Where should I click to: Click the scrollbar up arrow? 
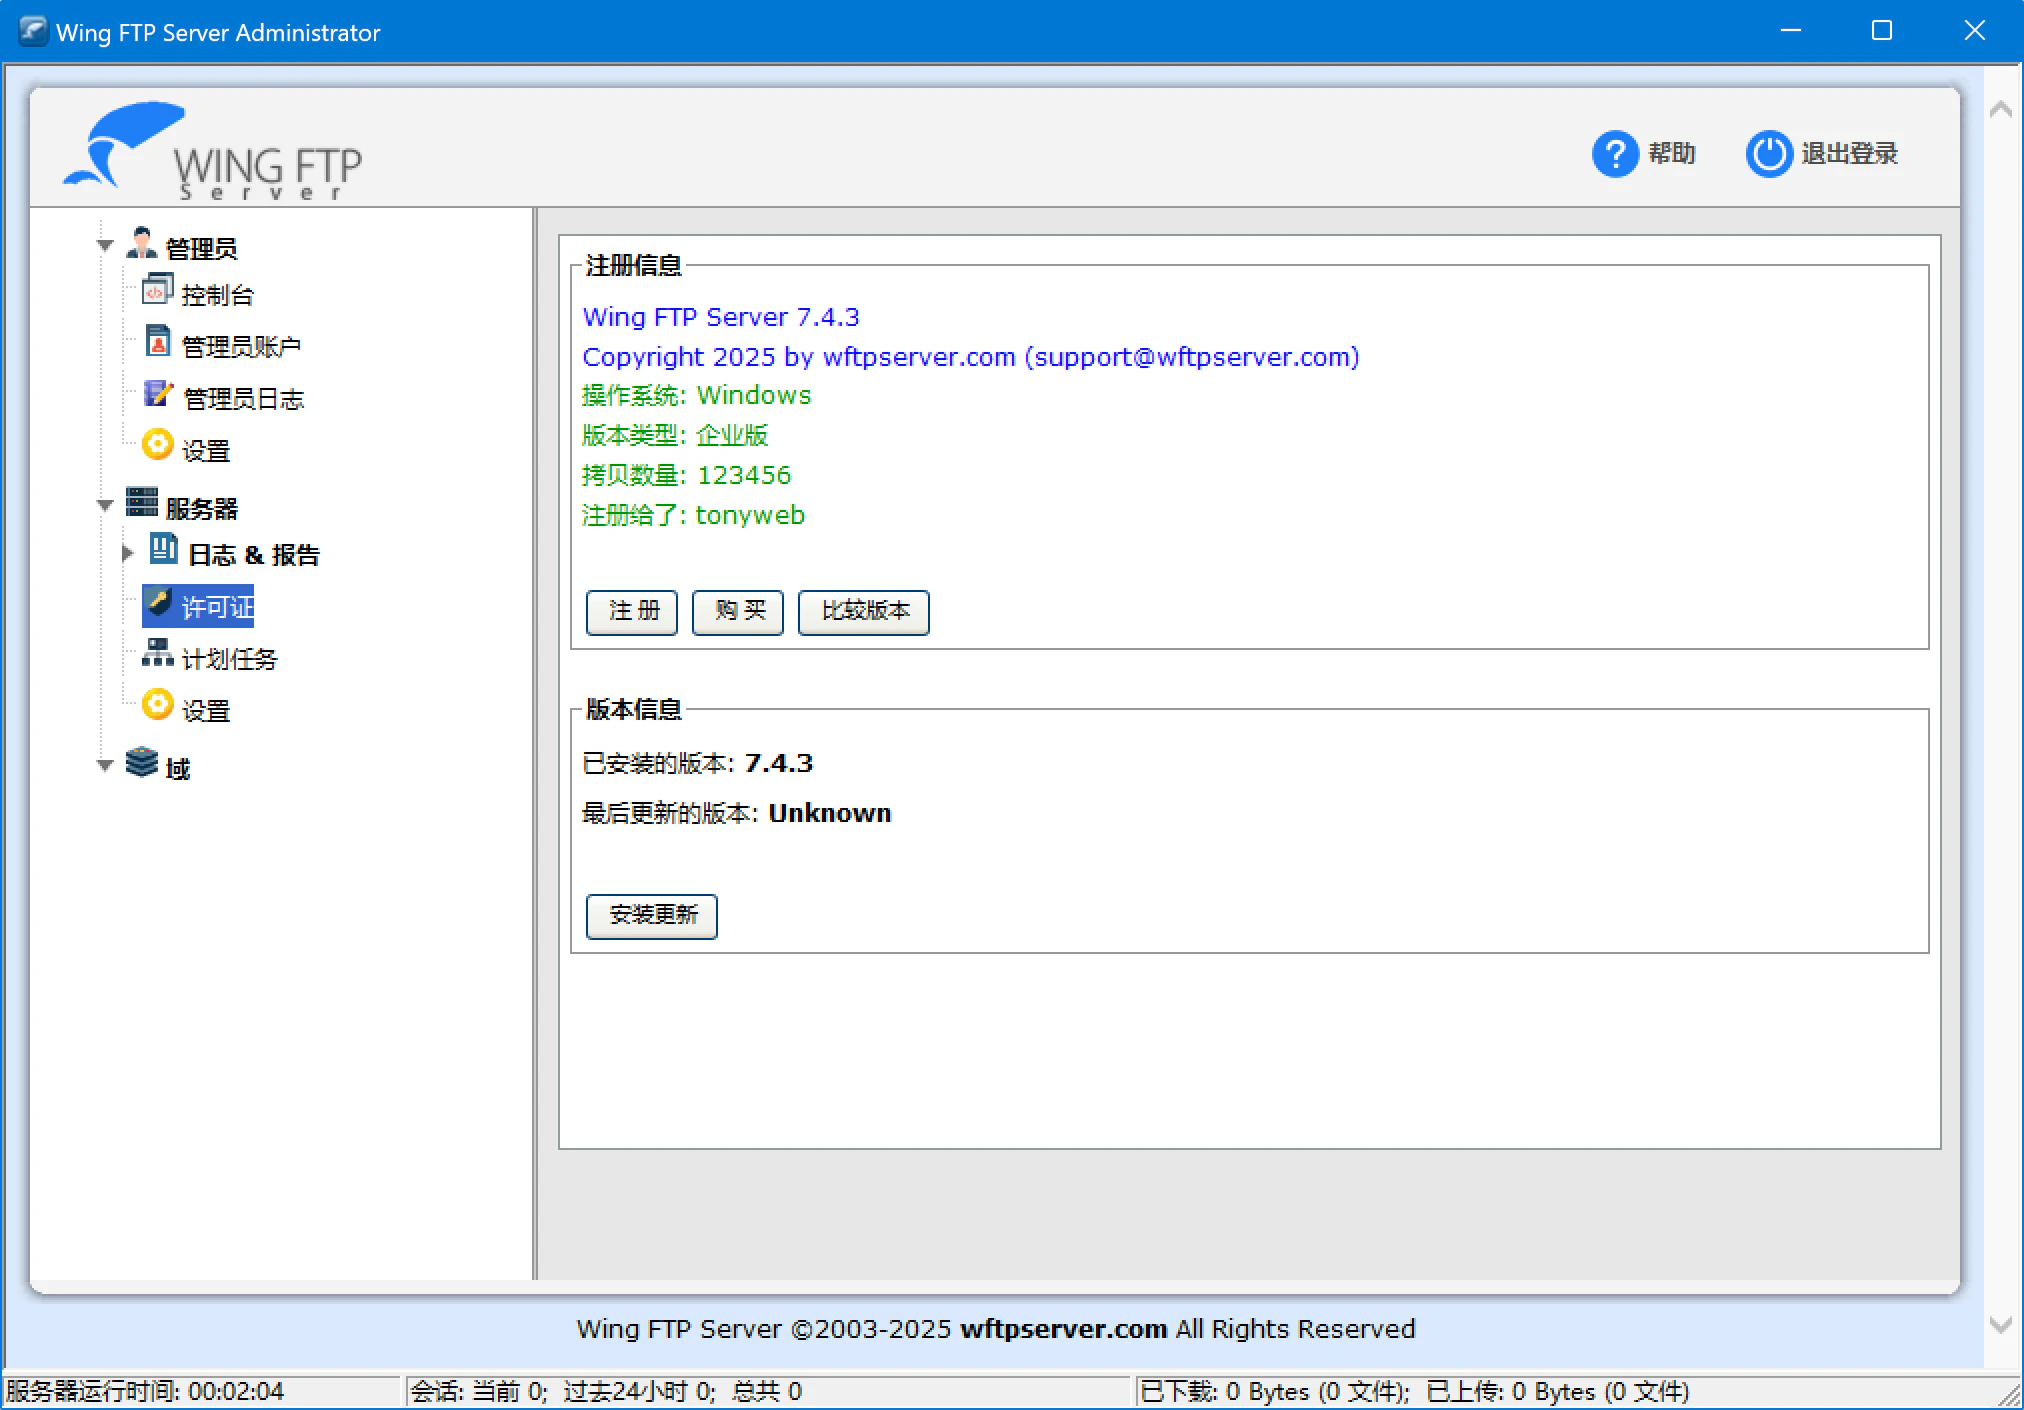pos(2001,110)
